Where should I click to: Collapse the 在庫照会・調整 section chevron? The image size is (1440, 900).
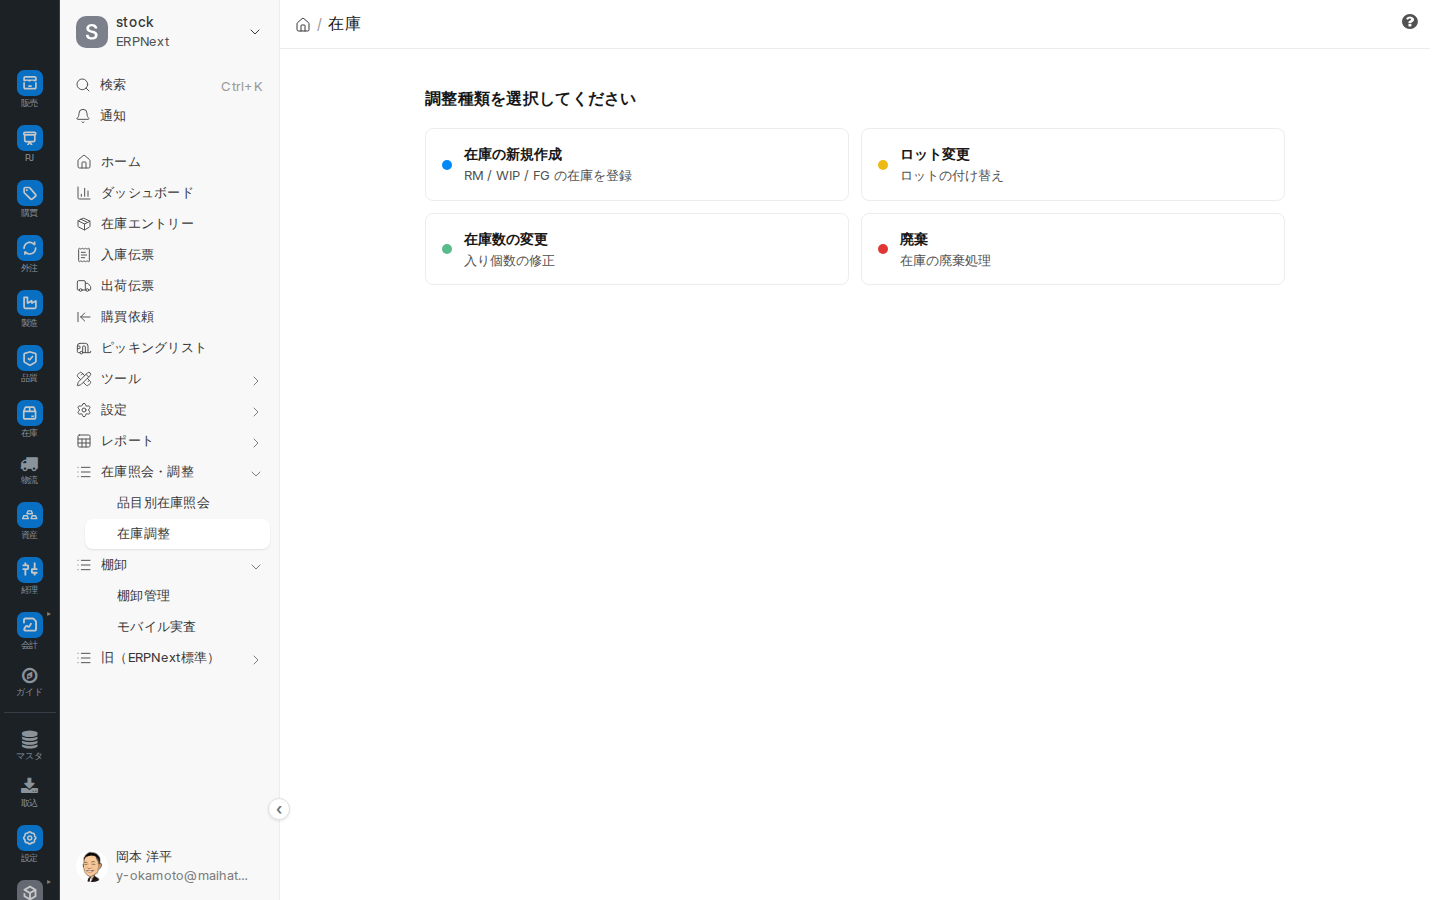256,474
